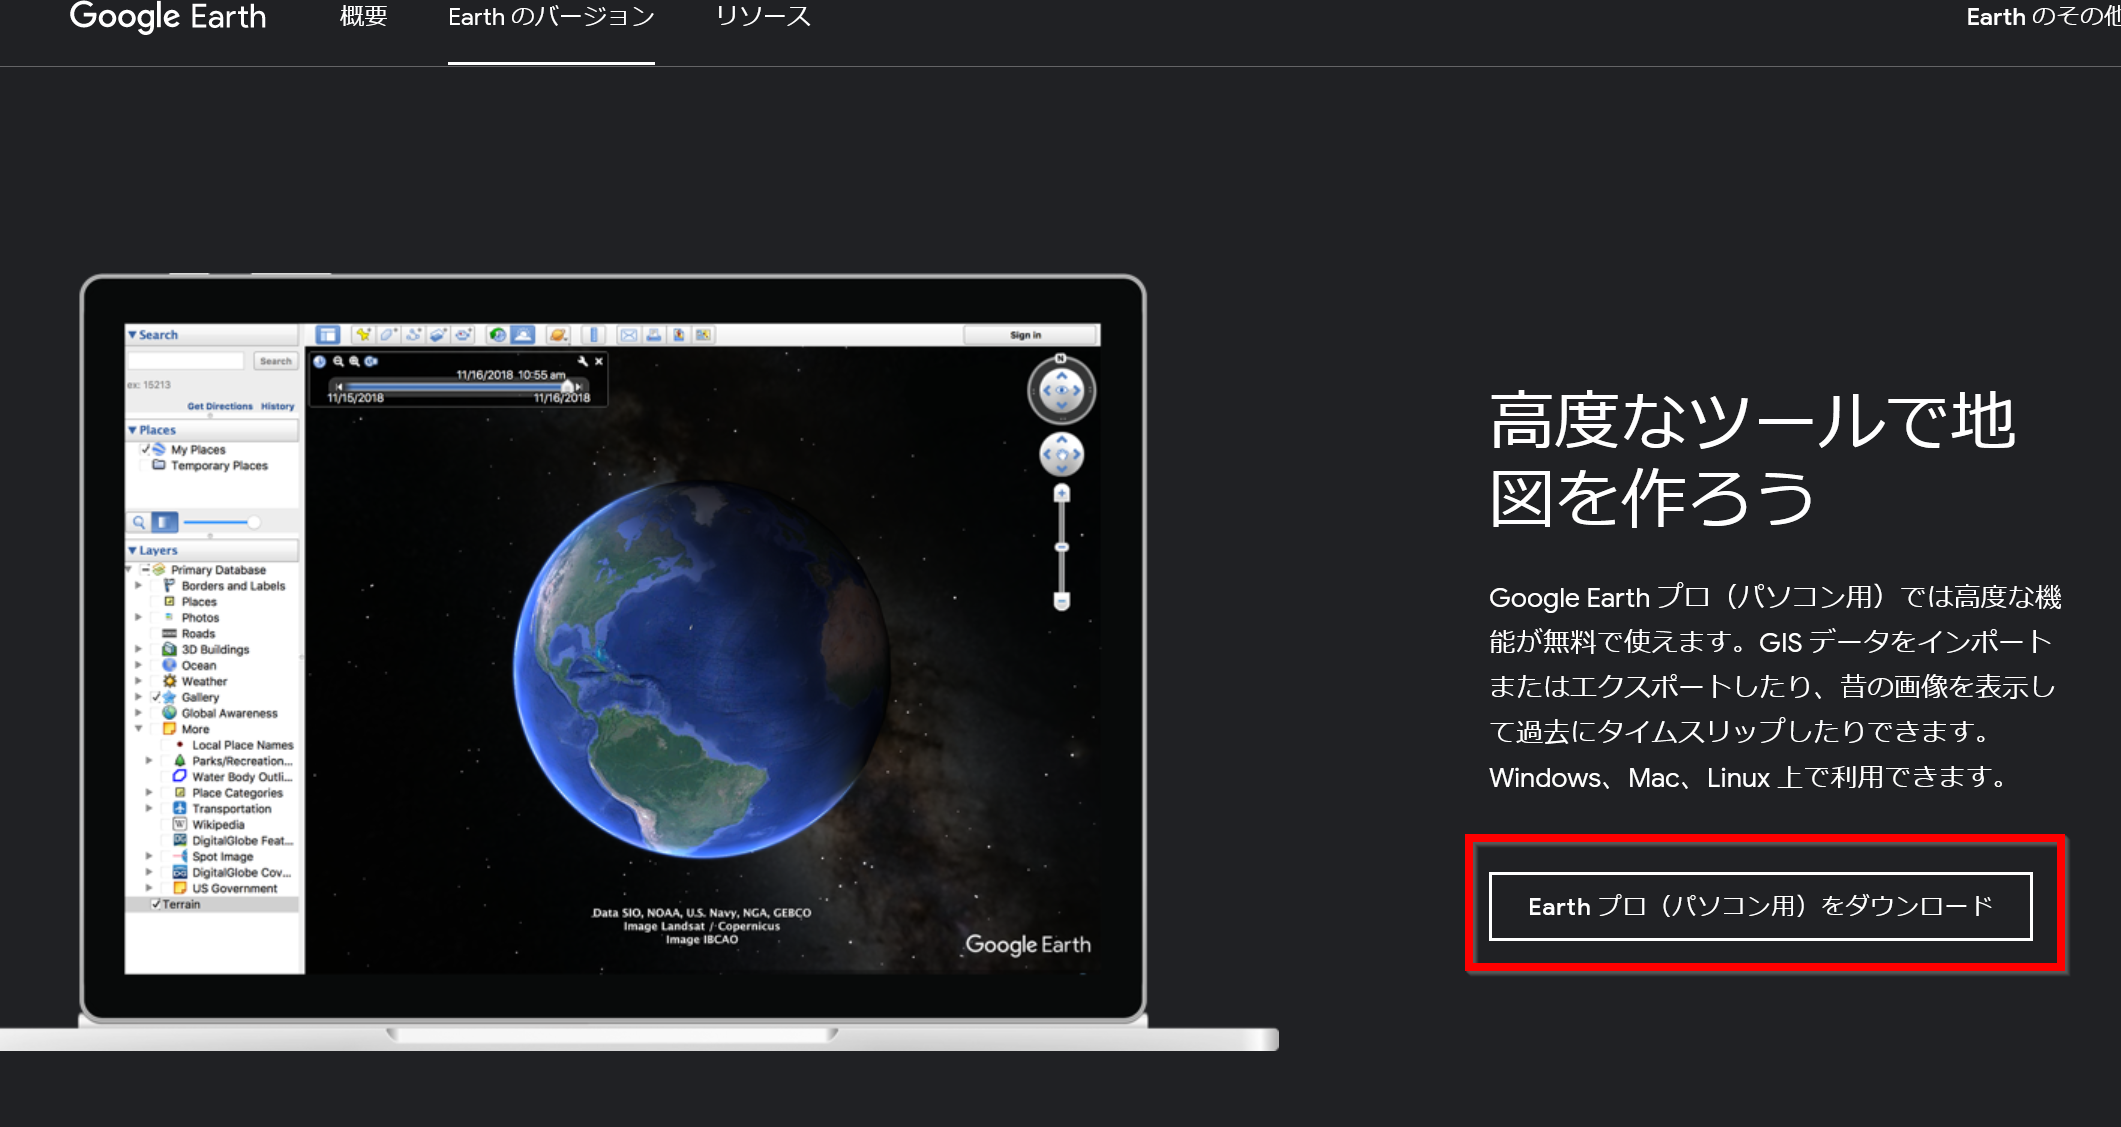Image resolution: width=2121 pixels, height=1127 pixels.
Task: Step to previous imagery date arrow
Action: [339, 386]
